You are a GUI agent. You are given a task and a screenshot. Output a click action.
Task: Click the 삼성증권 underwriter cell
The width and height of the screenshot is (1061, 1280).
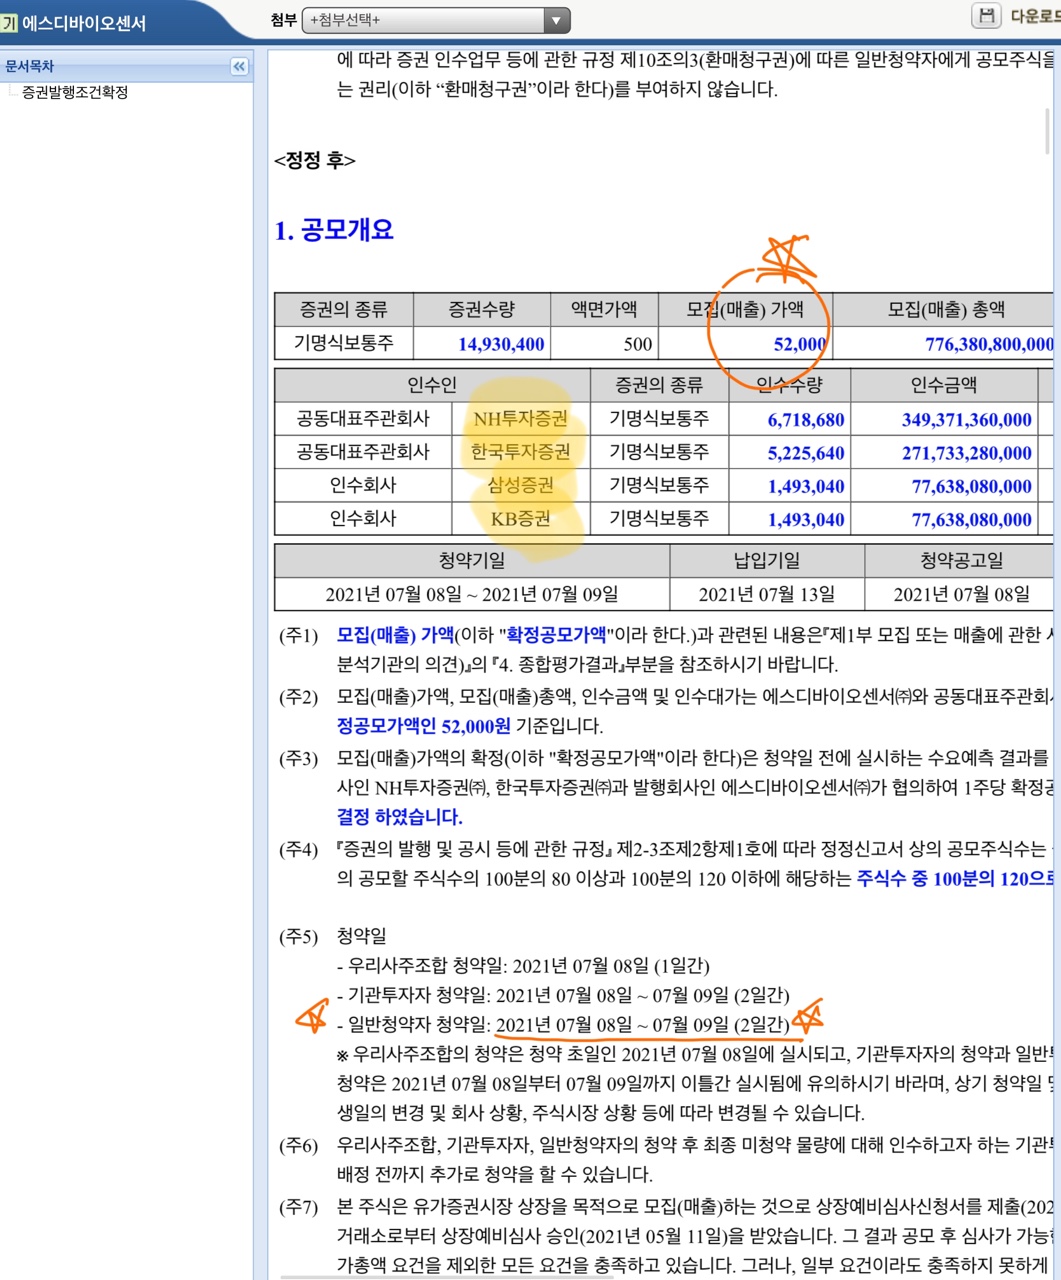[520, 485]
